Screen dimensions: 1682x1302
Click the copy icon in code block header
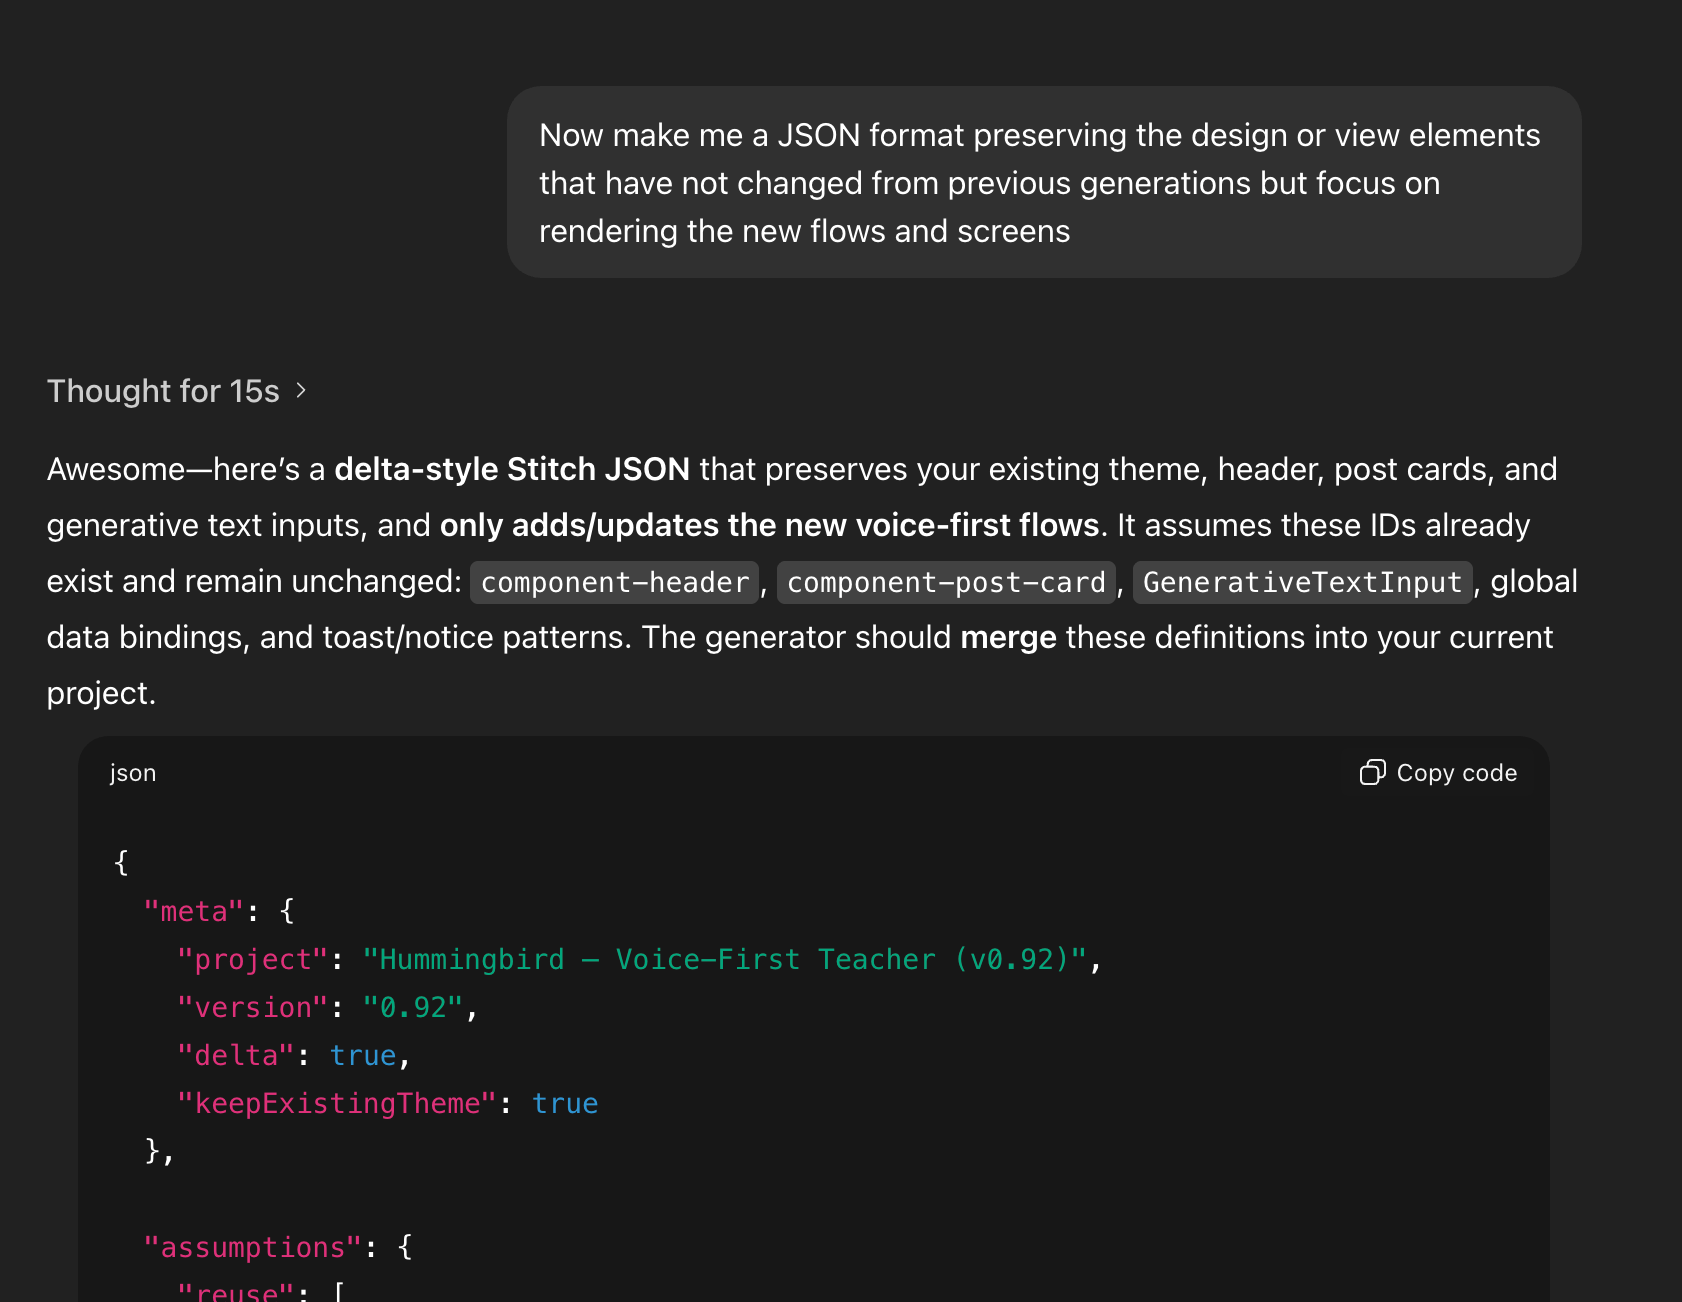tap(1372, 773)
